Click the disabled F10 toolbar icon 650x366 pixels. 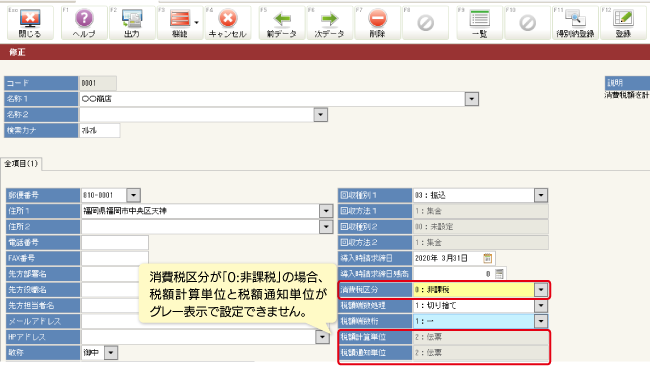tap(527, 23)
